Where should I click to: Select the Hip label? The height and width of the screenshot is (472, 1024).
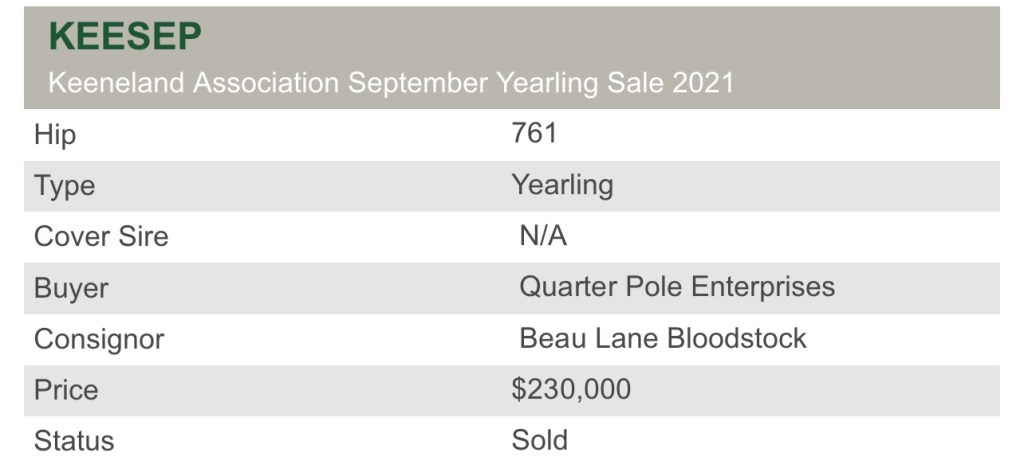[x=54, y=135]
